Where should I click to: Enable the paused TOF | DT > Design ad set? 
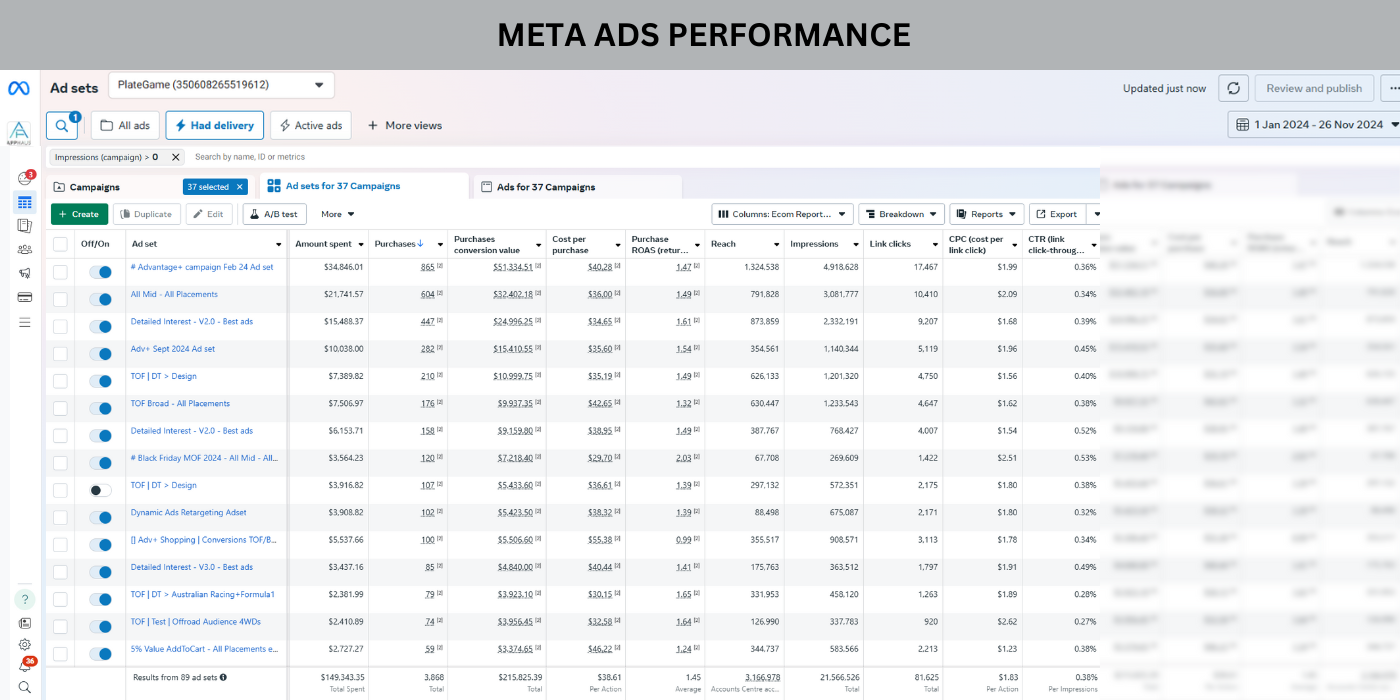tap(100, 490)
